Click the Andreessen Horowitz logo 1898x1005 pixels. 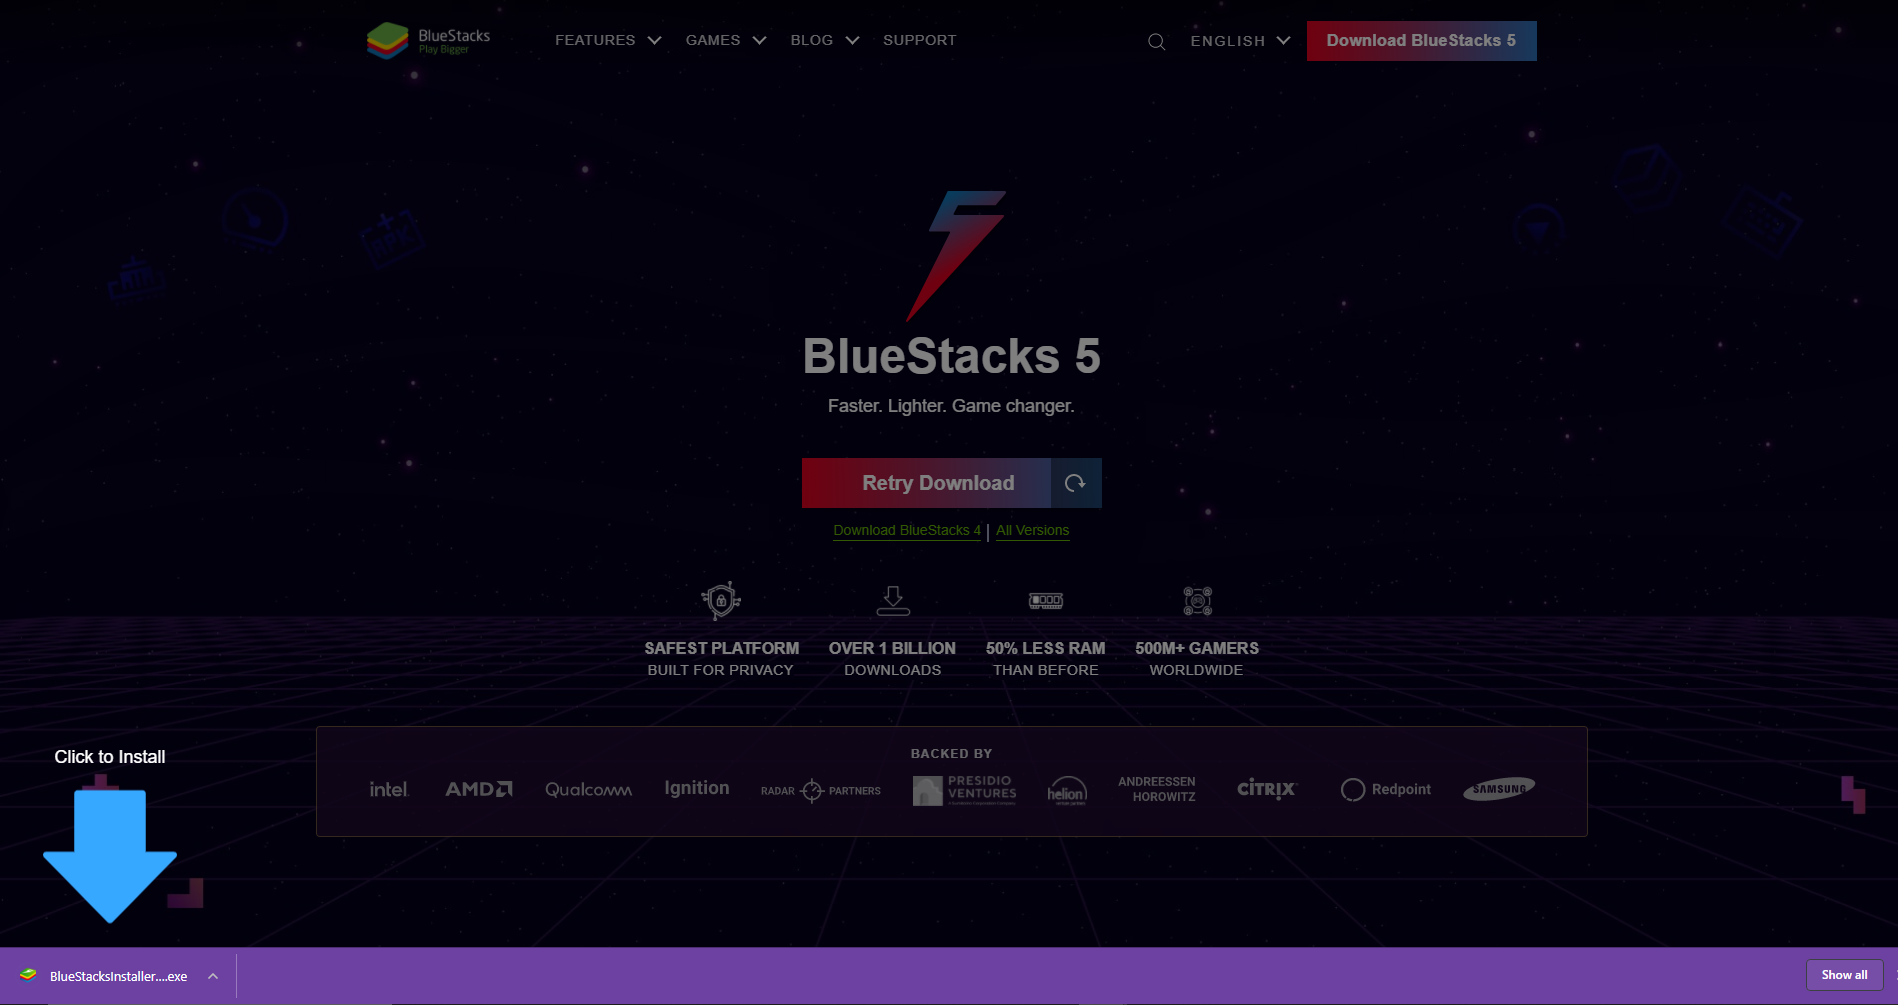click(1158, 789)
